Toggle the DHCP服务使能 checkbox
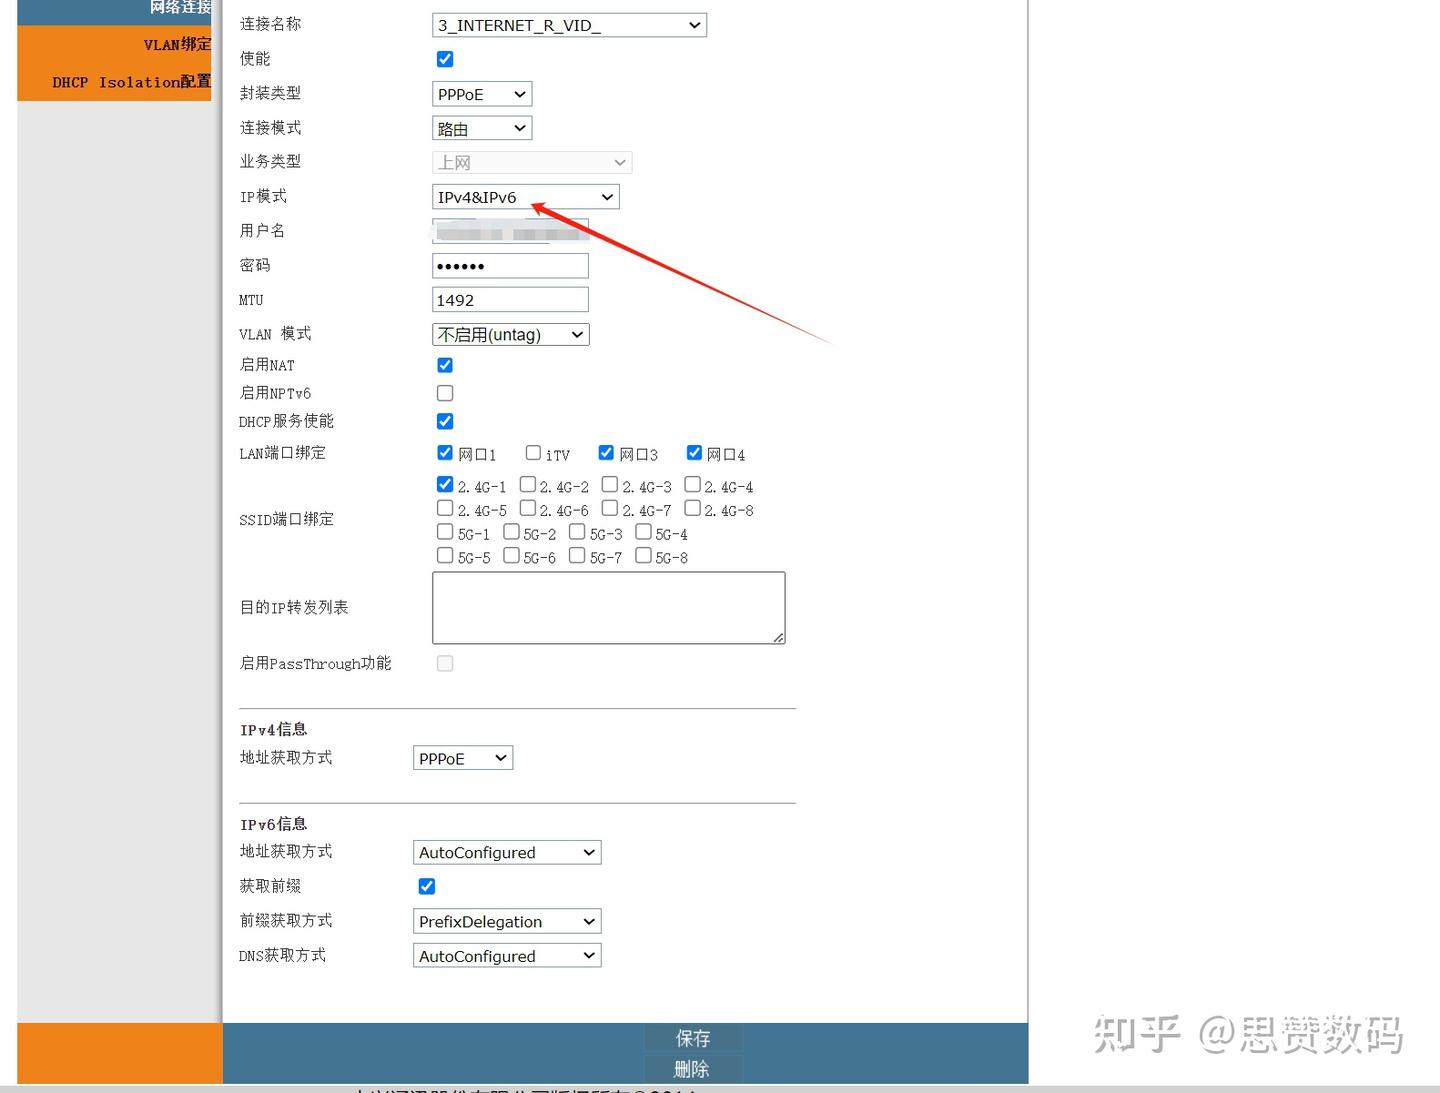The height and width of the screenshot is (1093, 1440). [445, 421]
